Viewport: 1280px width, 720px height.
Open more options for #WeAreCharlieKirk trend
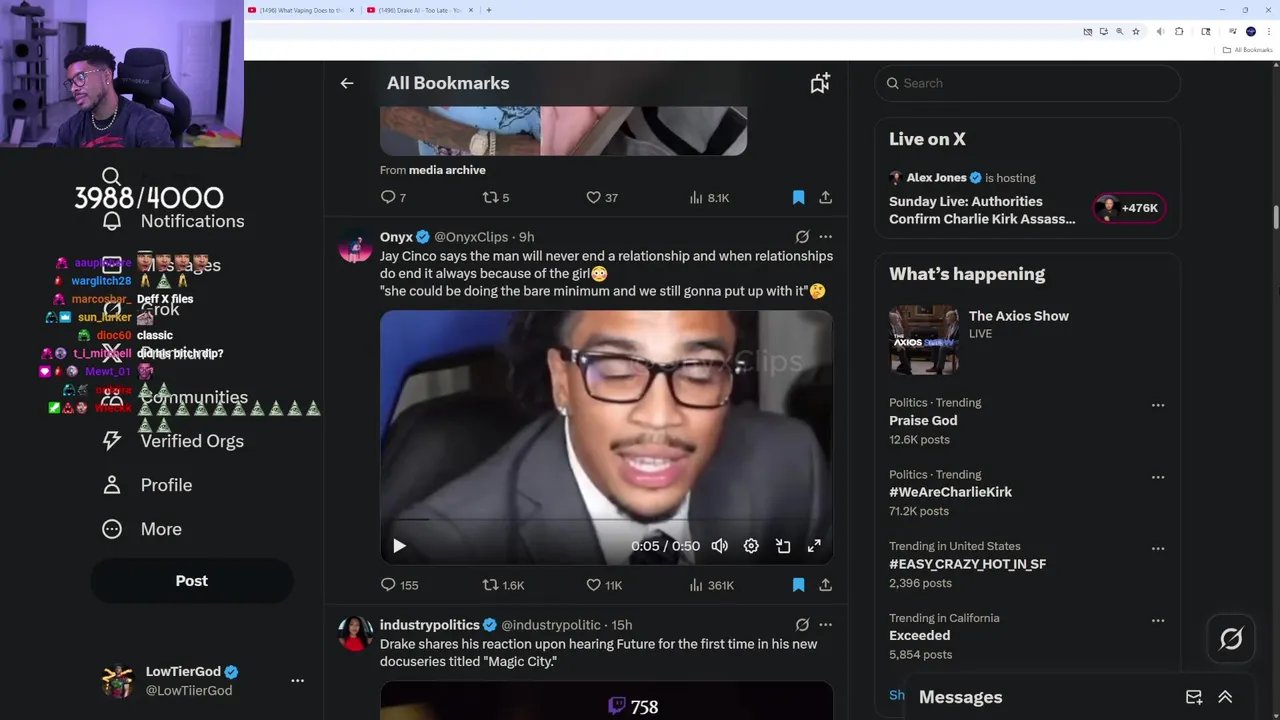[1158, 477]
